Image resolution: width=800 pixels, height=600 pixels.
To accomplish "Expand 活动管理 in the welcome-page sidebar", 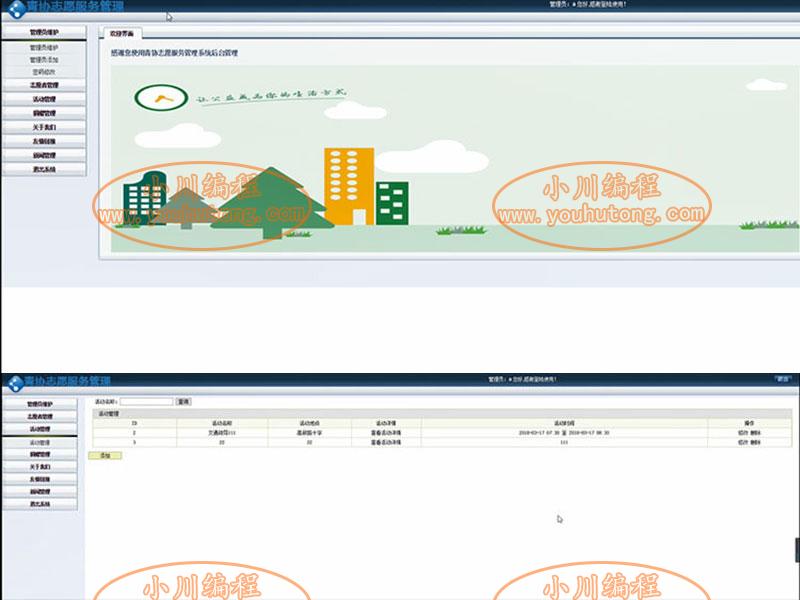I will click(x=44, y=99).
